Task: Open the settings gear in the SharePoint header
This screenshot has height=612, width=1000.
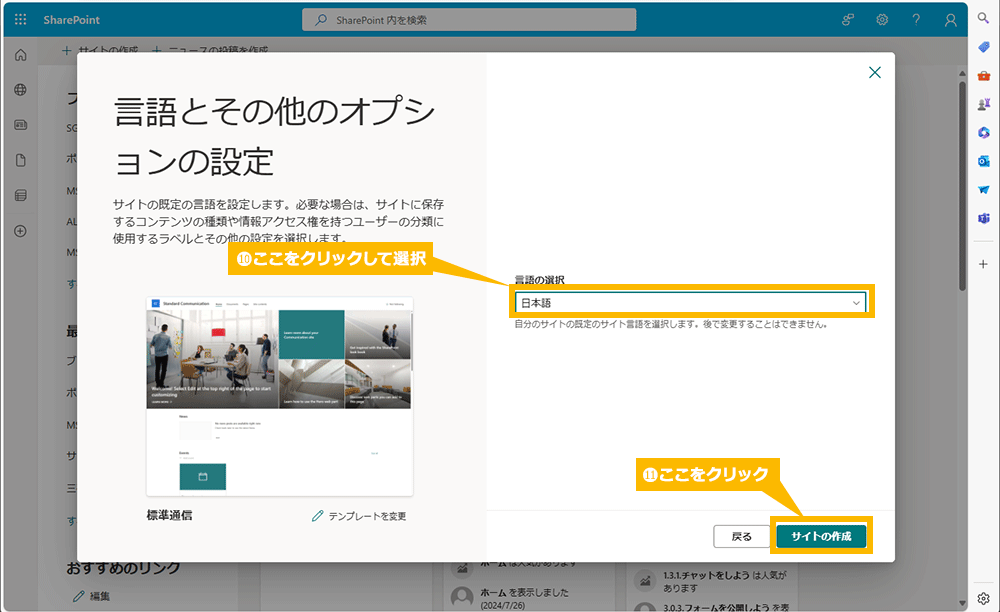Action: point(882,20)
